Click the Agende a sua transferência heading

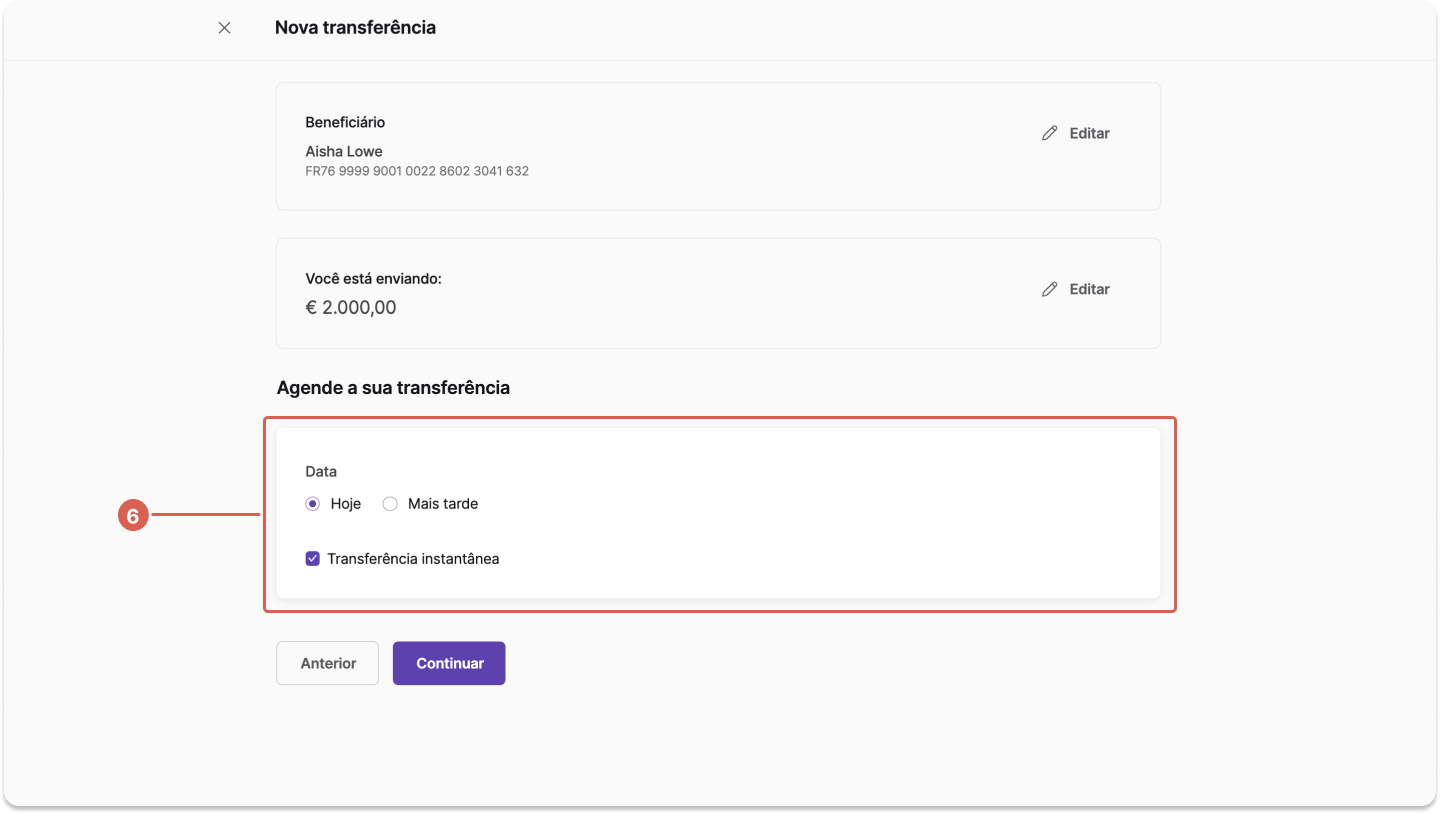tap(393, 388)
